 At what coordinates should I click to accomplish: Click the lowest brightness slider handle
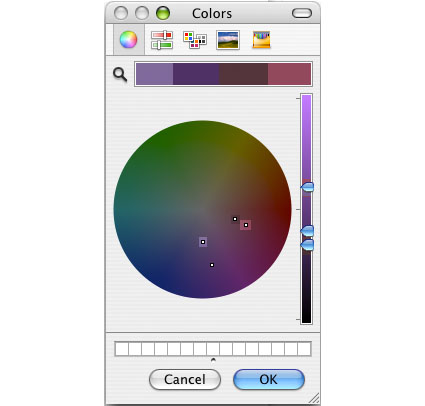coord(307,245)
